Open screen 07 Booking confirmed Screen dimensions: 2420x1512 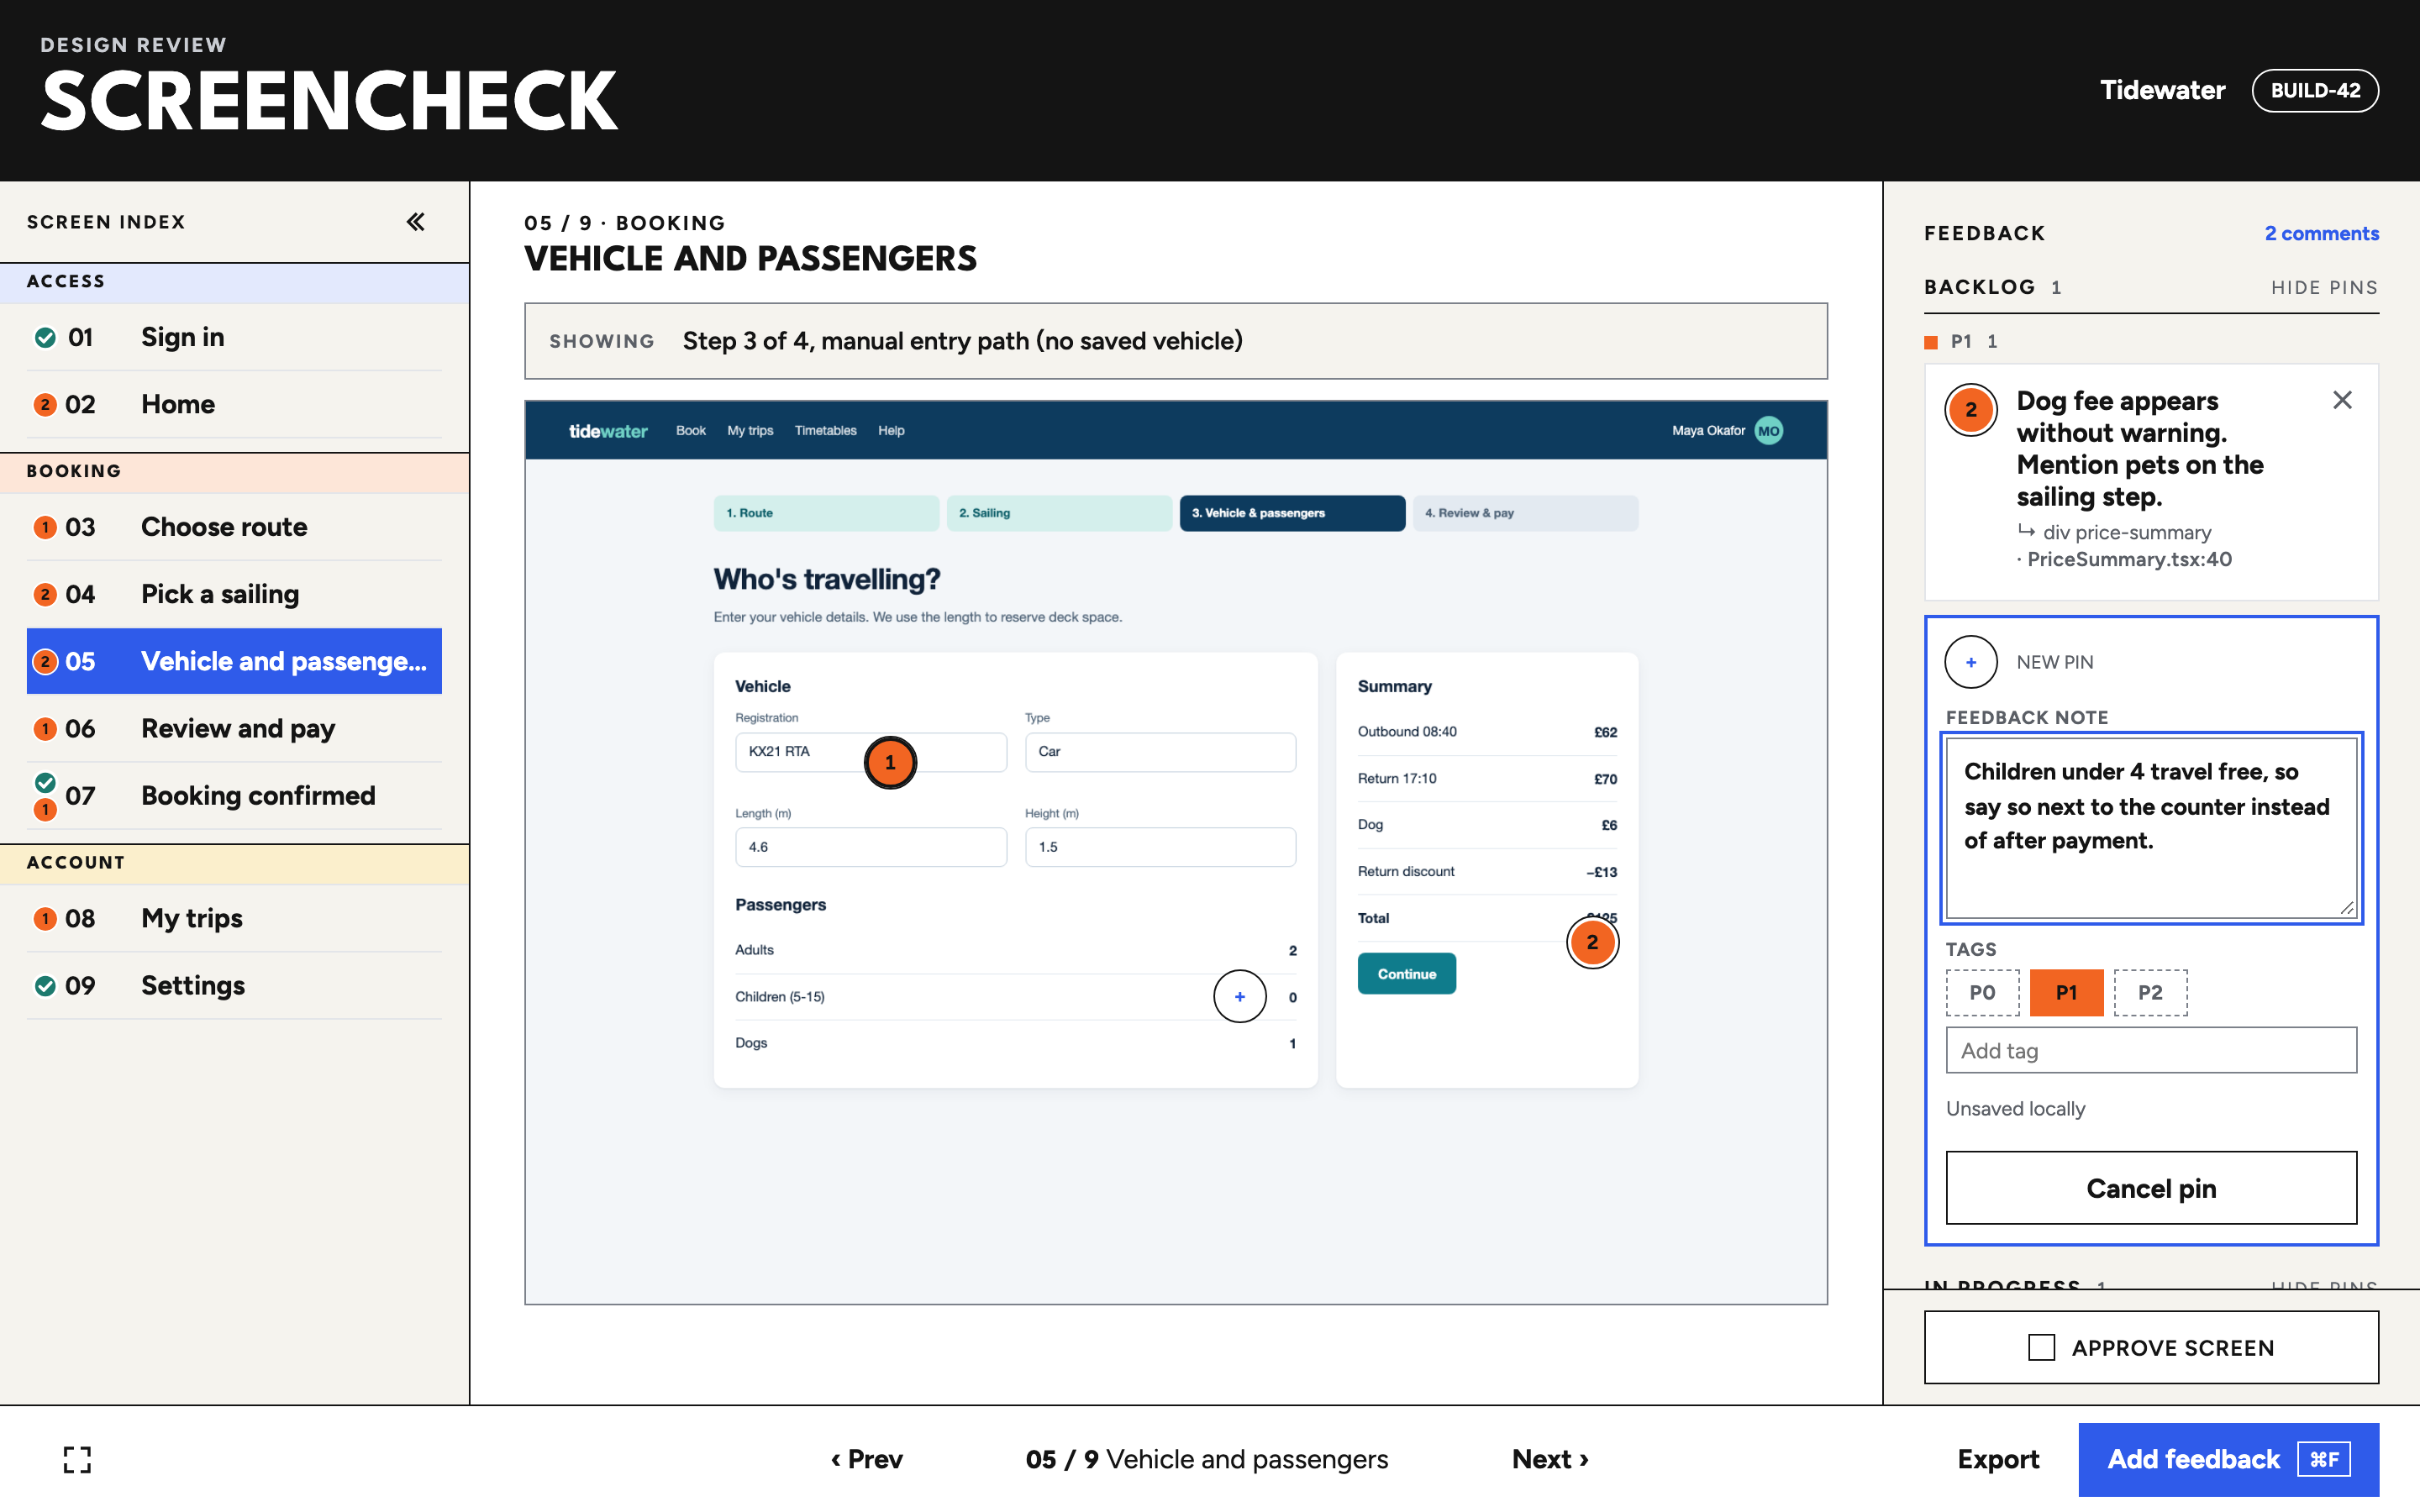234,796
